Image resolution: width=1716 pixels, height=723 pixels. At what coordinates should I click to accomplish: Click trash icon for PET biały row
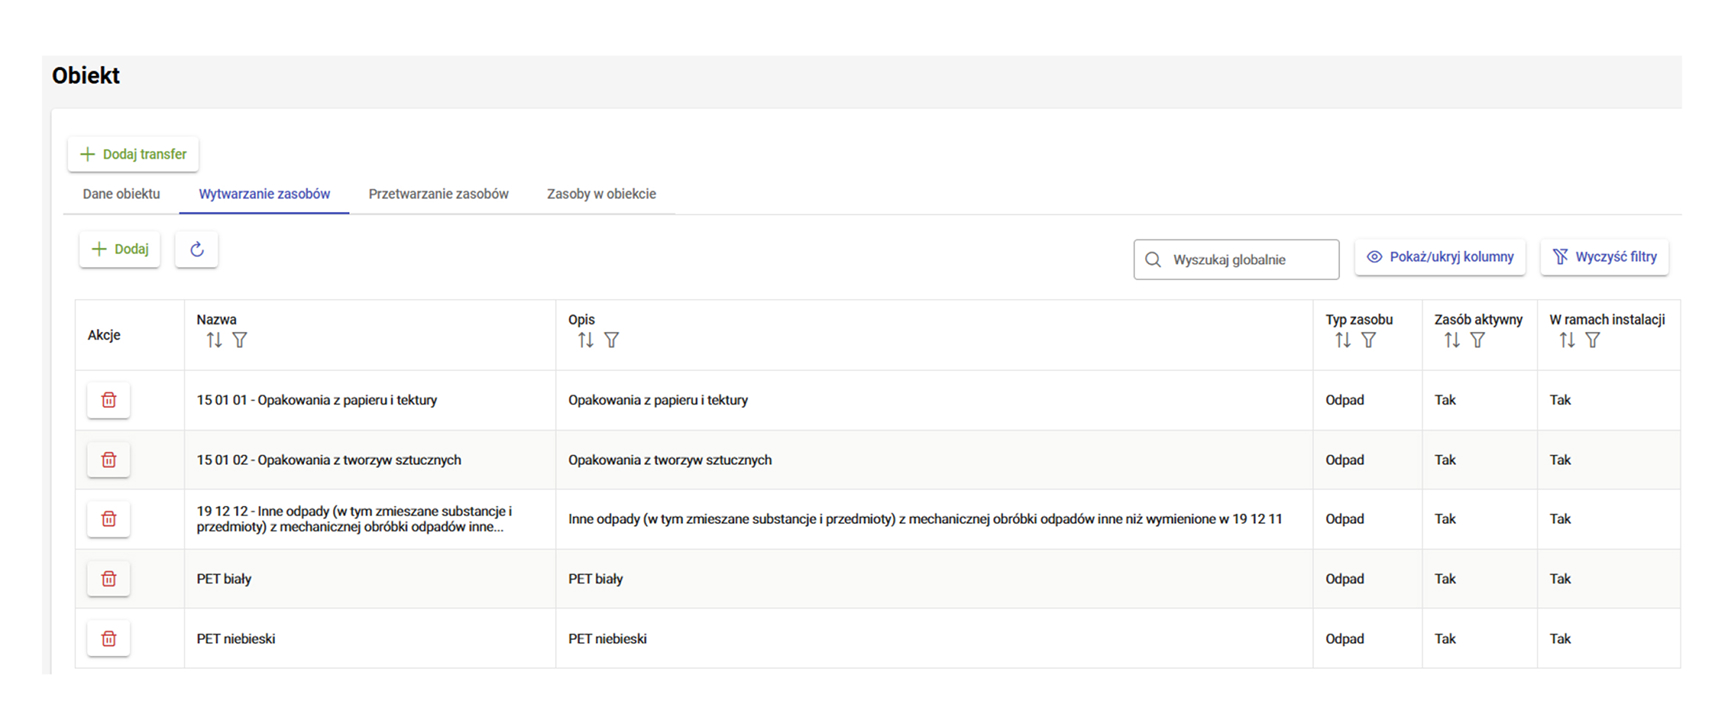click(x=109, y=579)
